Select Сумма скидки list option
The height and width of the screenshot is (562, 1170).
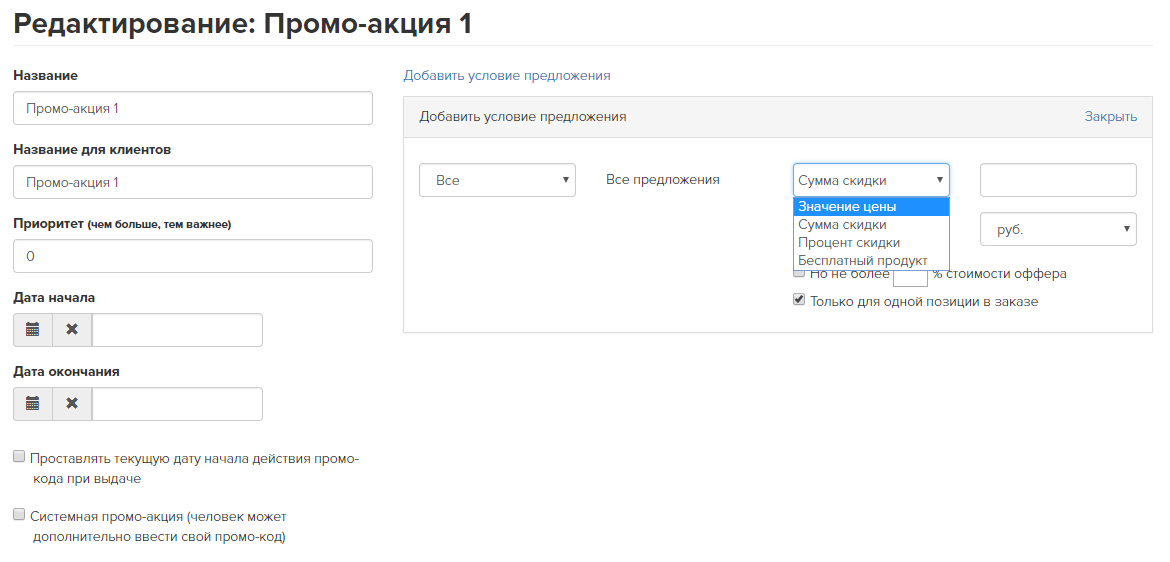tap(871, 225)
